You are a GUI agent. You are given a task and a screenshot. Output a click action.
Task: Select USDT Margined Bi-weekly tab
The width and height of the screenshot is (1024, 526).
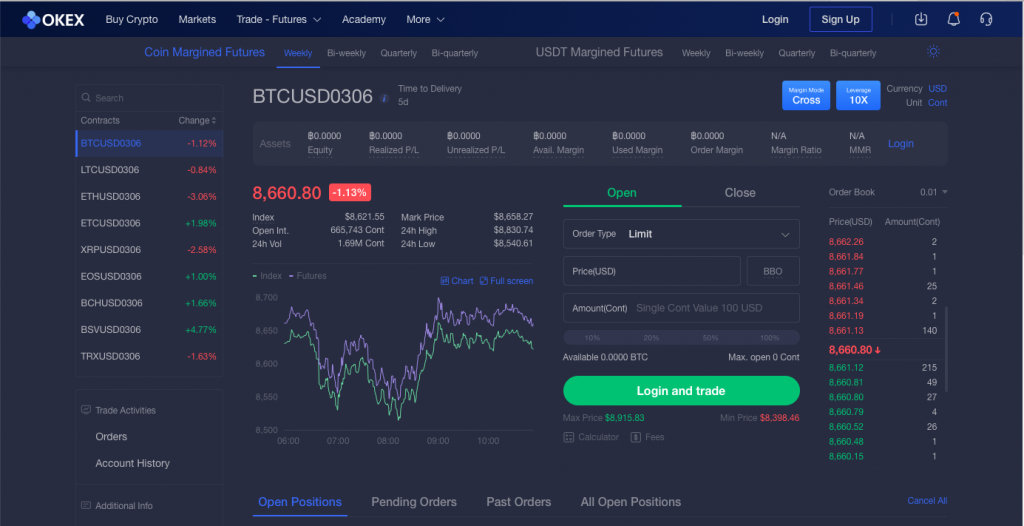[744, 53]
